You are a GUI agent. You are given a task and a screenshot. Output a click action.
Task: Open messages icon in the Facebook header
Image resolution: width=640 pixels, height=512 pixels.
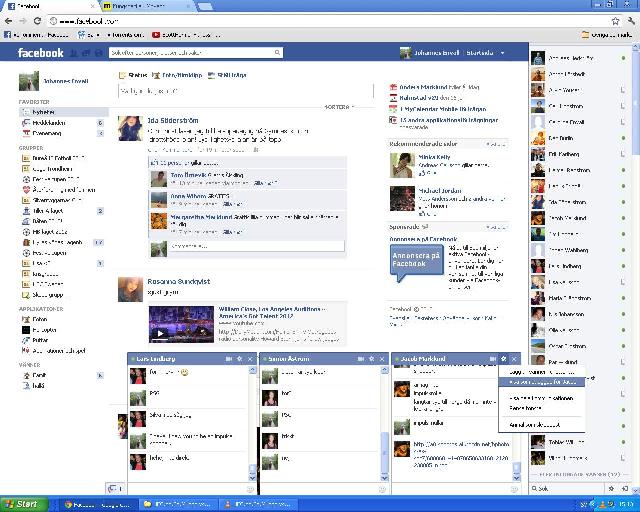click(86, 53)
